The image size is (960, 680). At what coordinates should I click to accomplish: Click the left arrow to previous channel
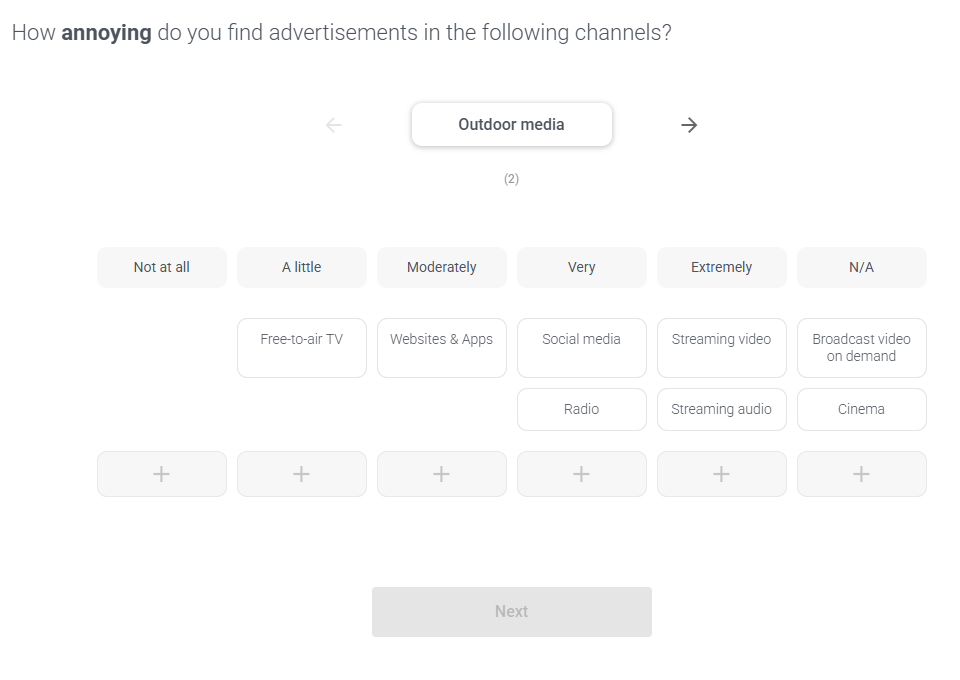point(334,125)
